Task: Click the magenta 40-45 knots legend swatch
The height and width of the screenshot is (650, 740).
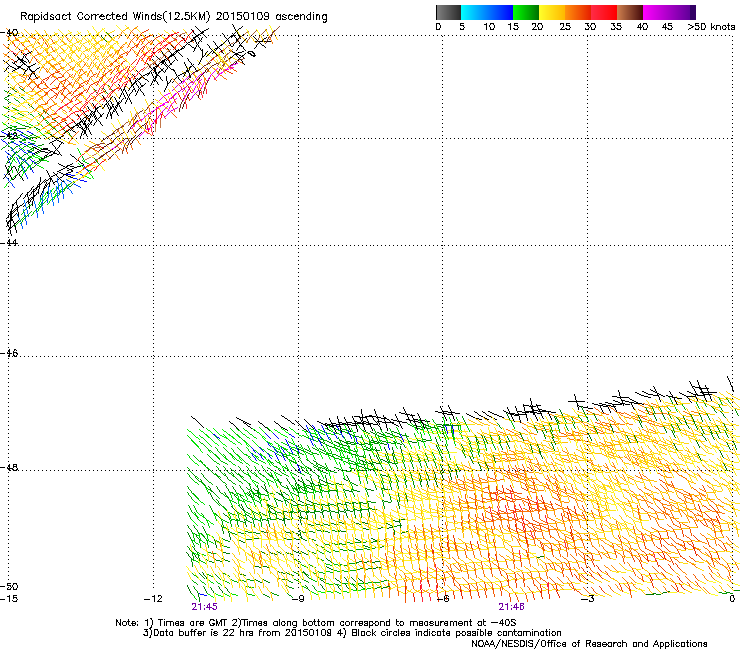Action: point(656,12)
